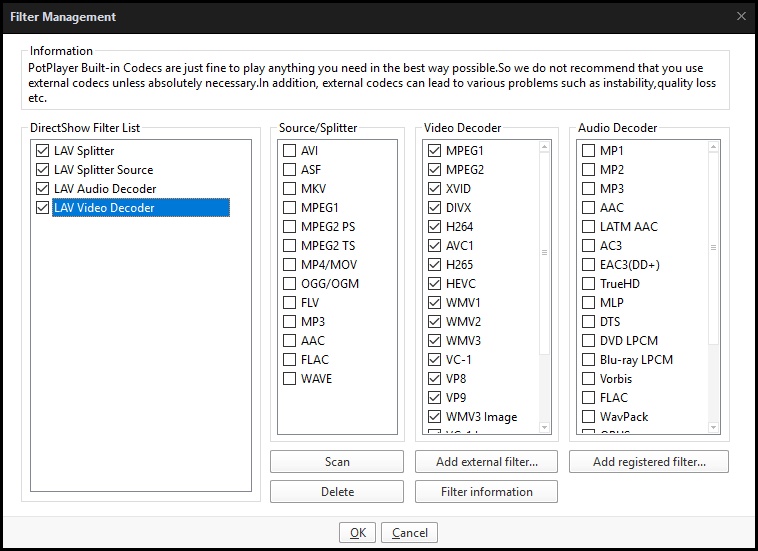Uncheck MPEG2 video decoder checkbox
The width and height of the screenshot is (758, 551).
pyautogui.click(x=435, y=170)
